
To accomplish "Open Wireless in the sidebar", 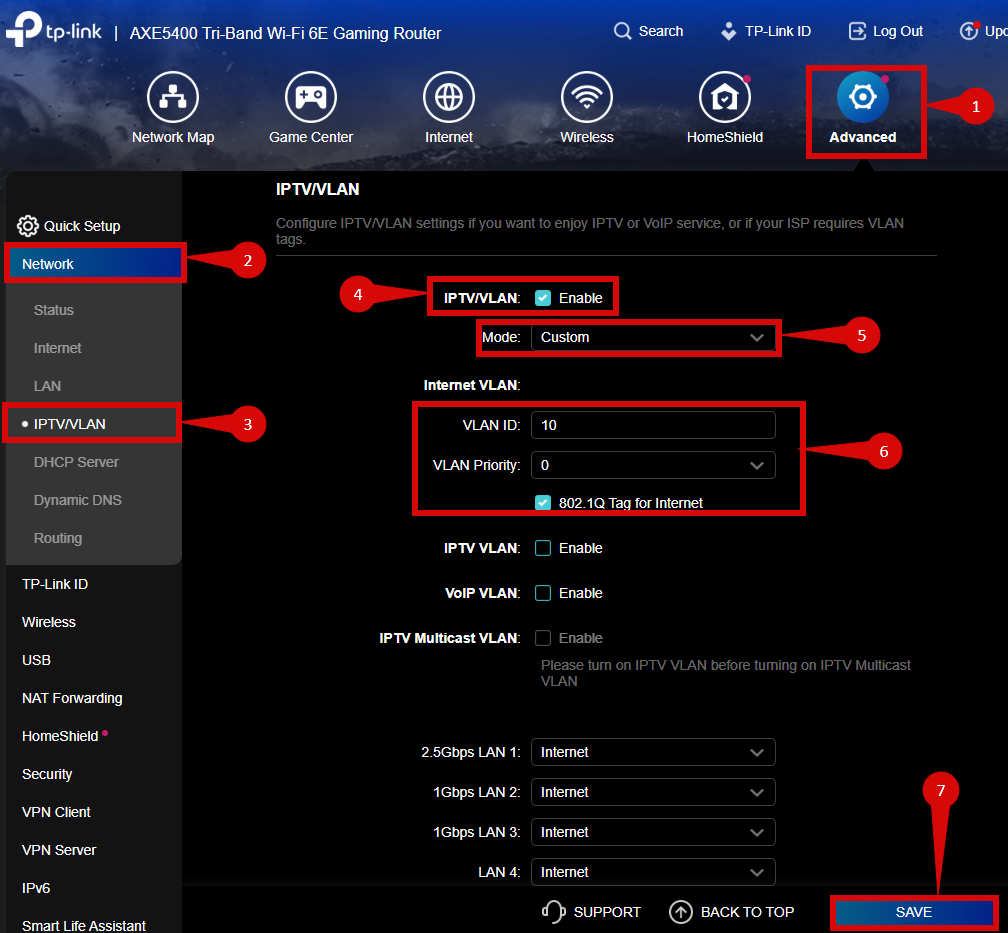I will coord(49,622).
